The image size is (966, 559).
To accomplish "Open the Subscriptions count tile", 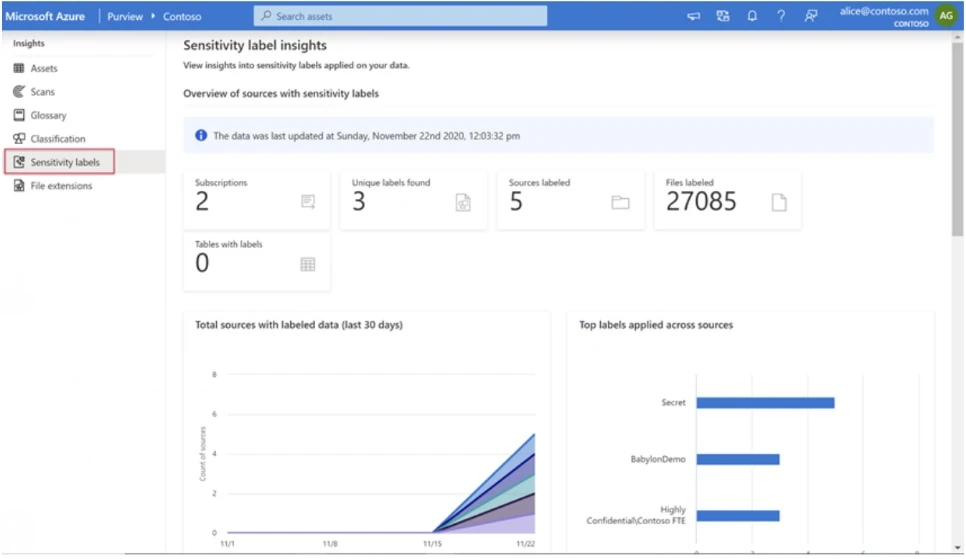I will pos(256,199).
